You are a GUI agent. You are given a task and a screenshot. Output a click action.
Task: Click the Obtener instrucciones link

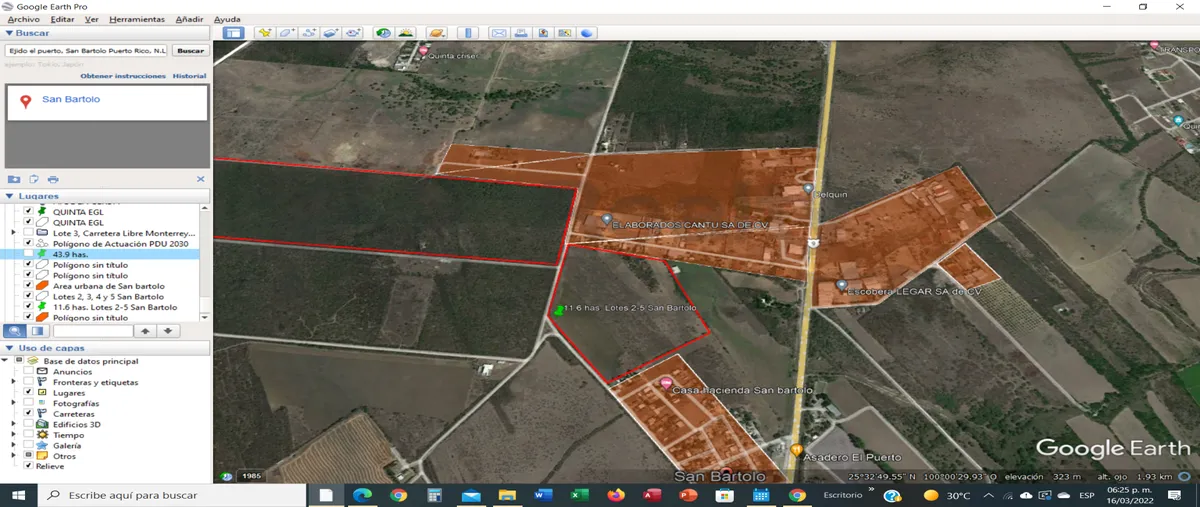coord(123,76)
